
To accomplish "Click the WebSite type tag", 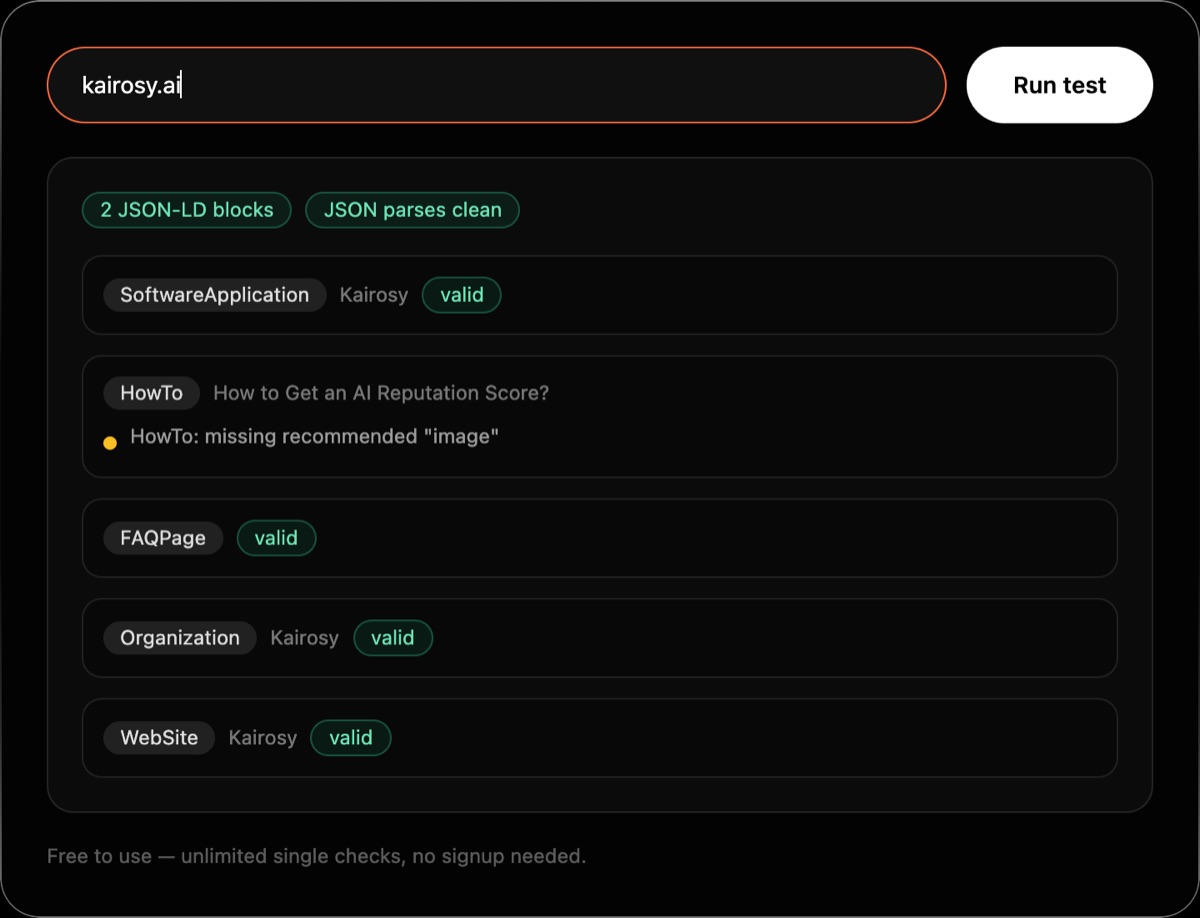I will [x=159, y=738].
